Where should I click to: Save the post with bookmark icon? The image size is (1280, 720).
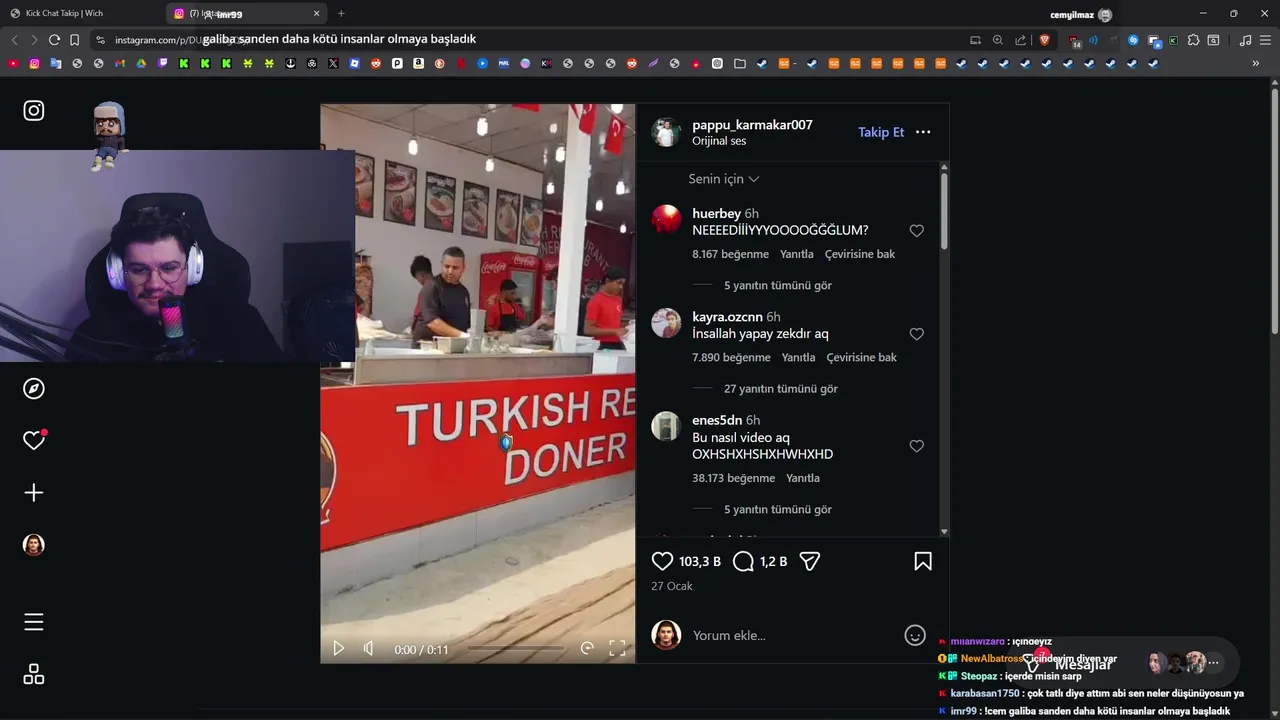pos(923,561)
